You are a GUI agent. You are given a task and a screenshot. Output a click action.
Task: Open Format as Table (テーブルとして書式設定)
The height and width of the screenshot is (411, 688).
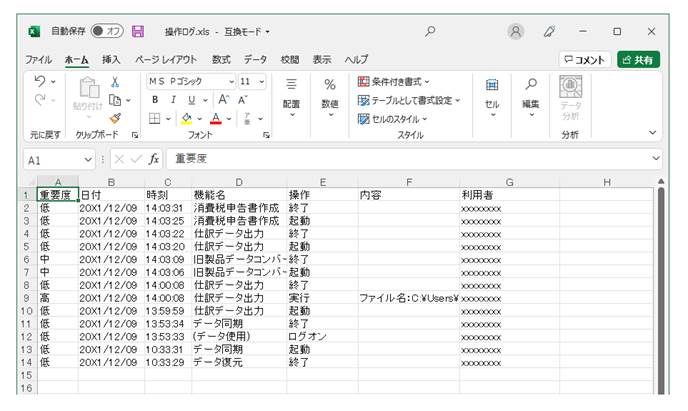click(x=409, y=100)
